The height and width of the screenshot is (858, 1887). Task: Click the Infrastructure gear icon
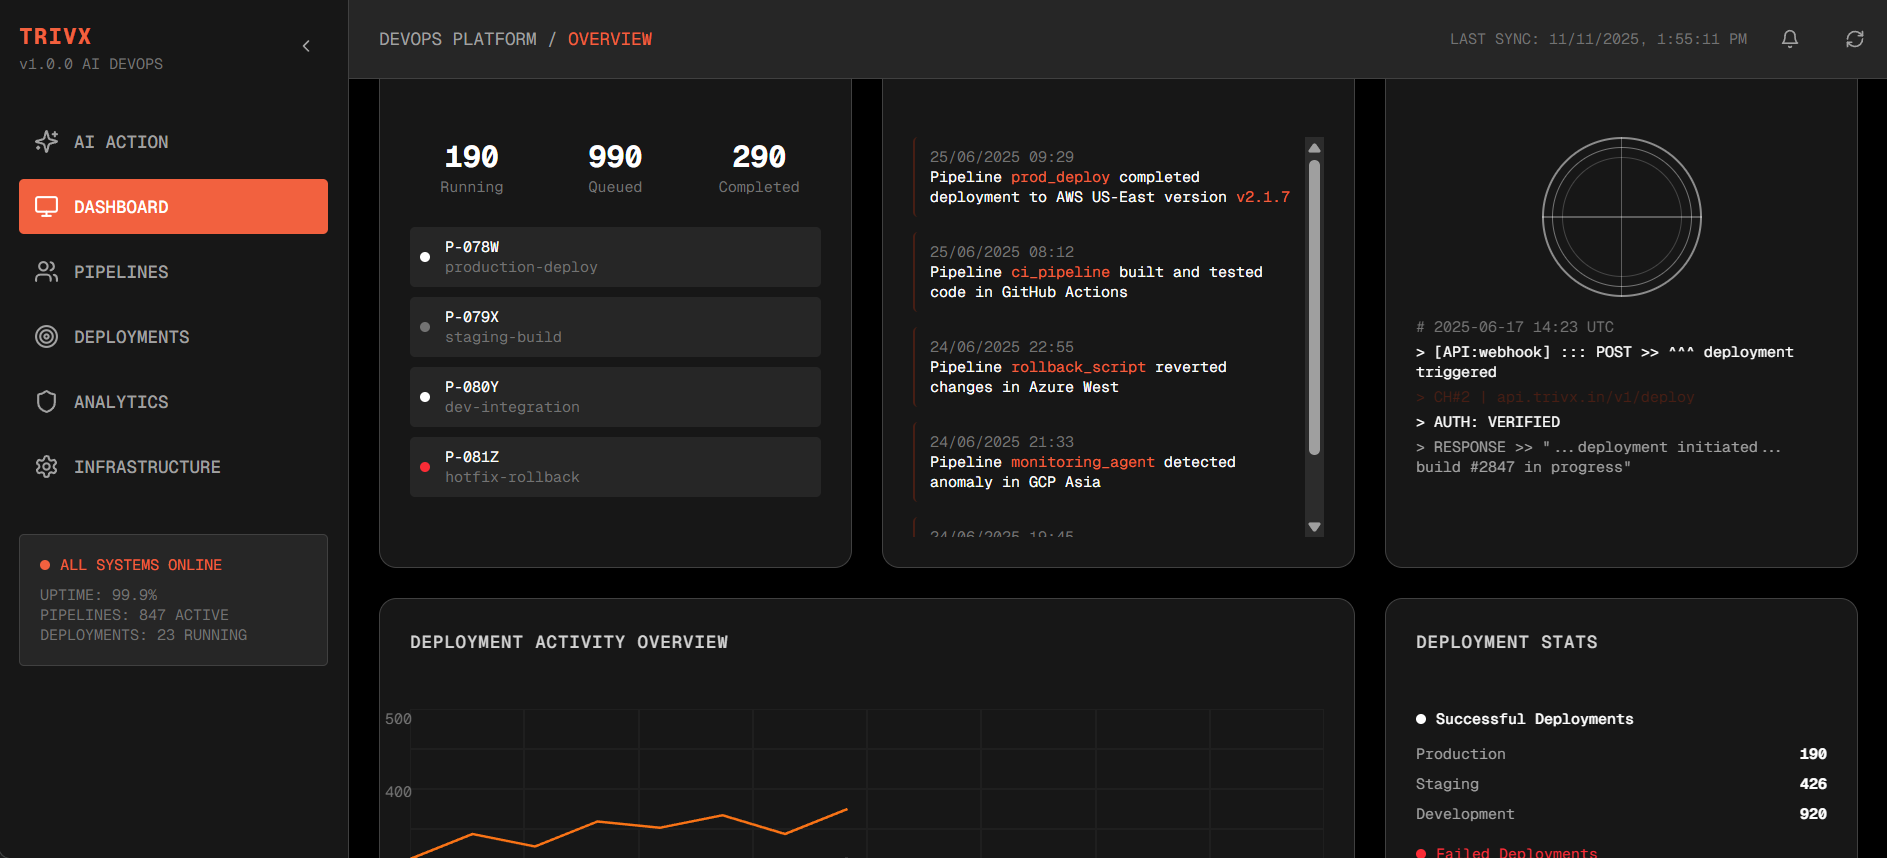click(46, 467)
